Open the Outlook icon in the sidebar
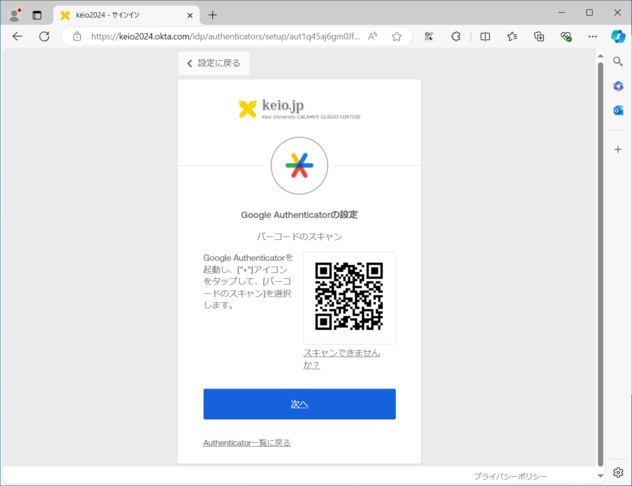The image size is (632, 486). coord(618,110)
